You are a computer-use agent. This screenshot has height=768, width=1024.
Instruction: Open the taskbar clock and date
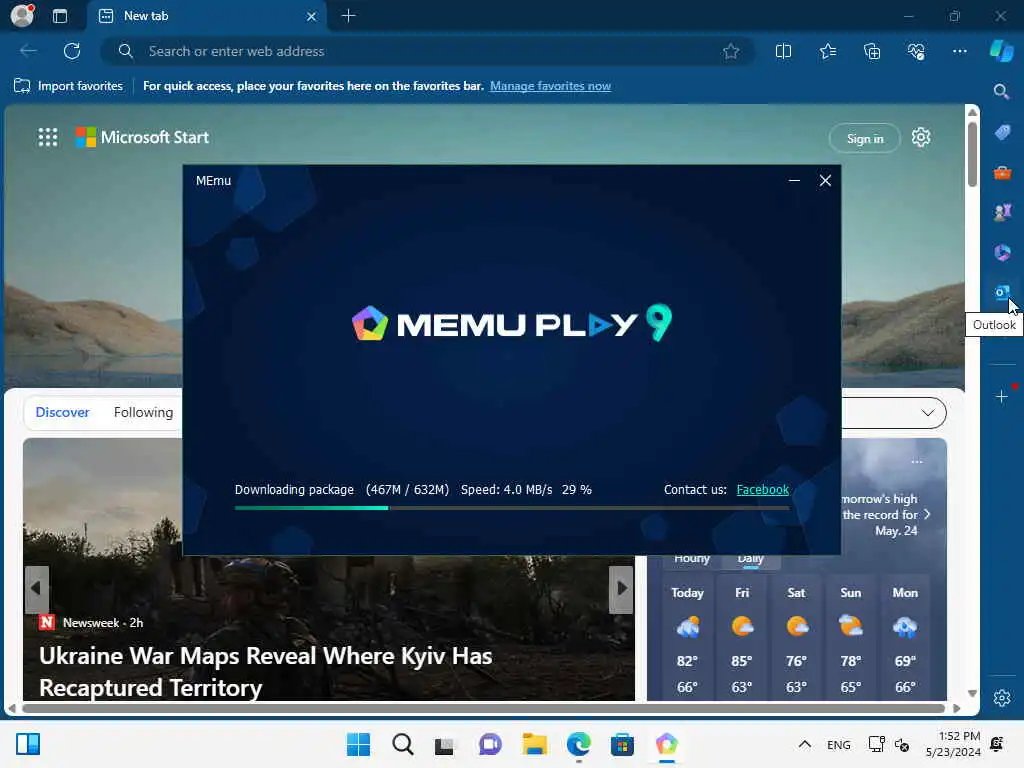pos(953,744)
